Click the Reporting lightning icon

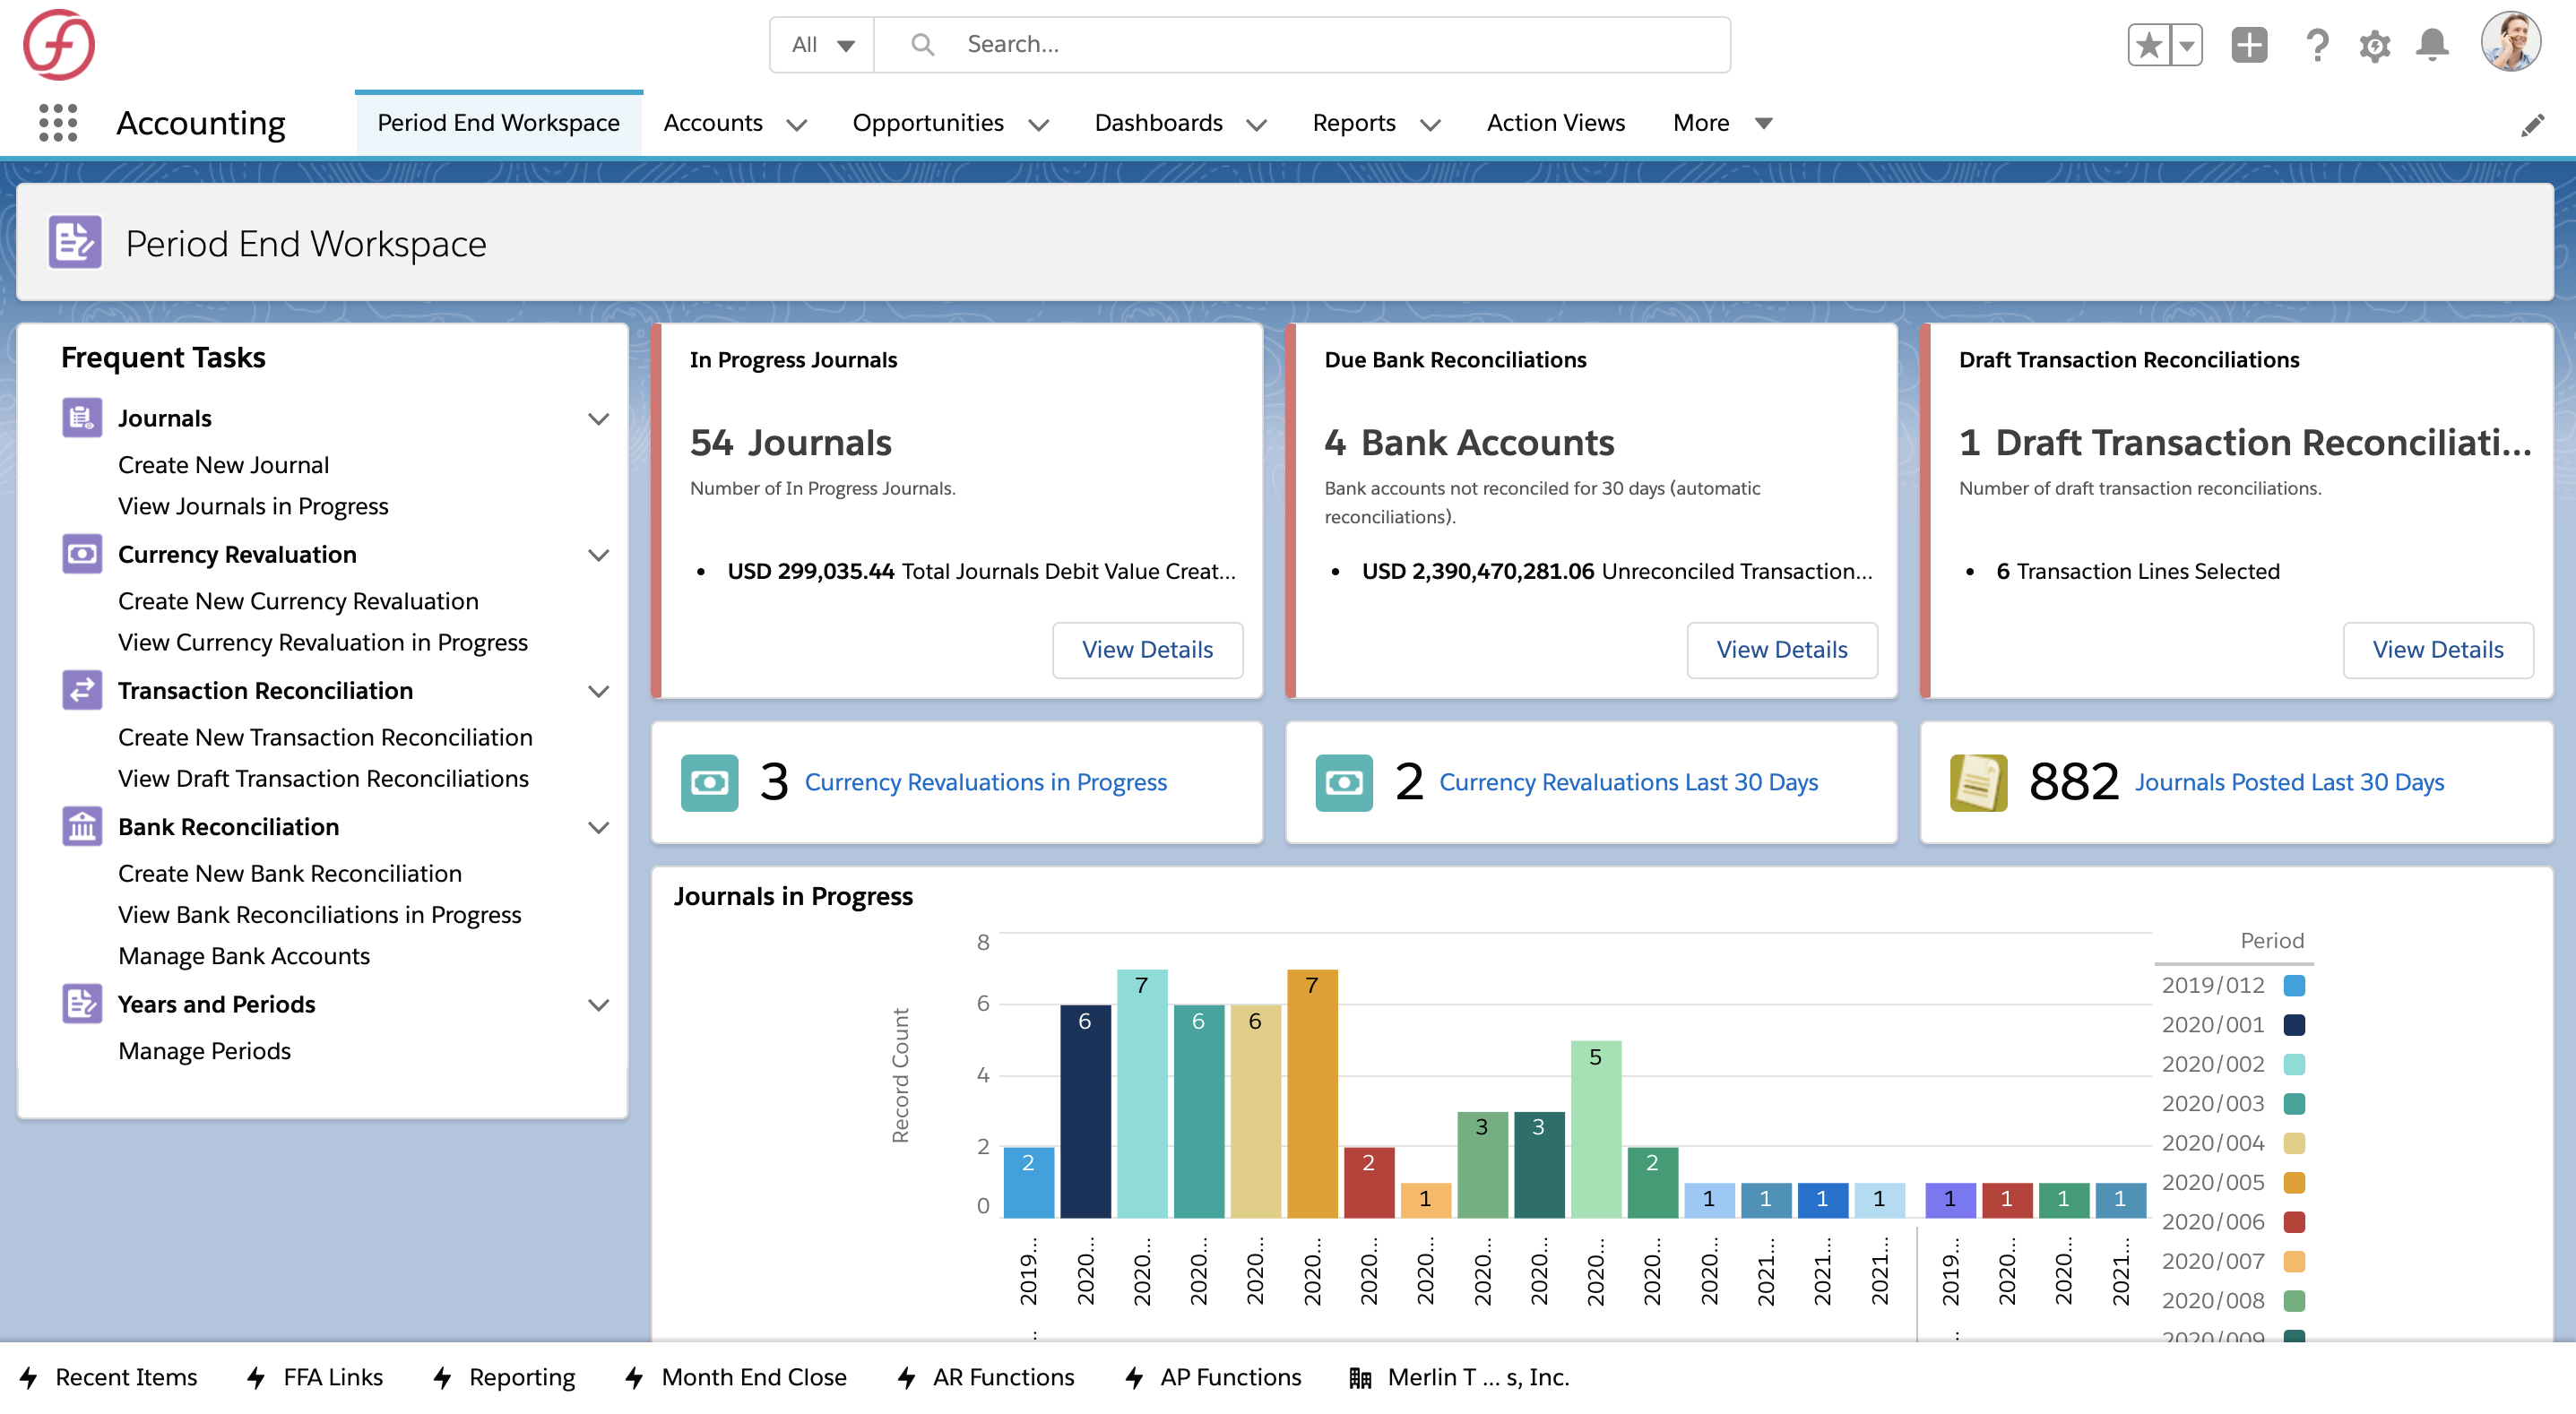443,1378
